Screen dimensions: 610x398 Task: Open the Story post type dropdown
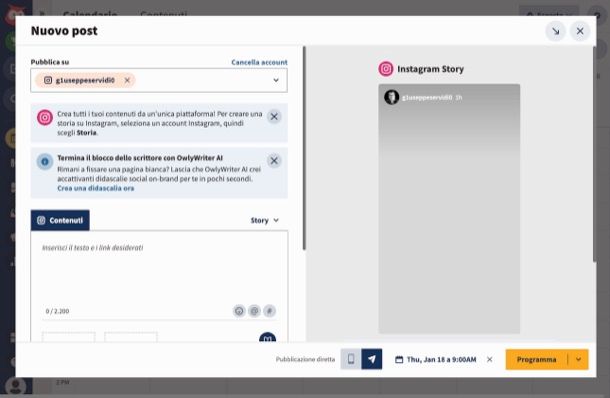point(265,220)
